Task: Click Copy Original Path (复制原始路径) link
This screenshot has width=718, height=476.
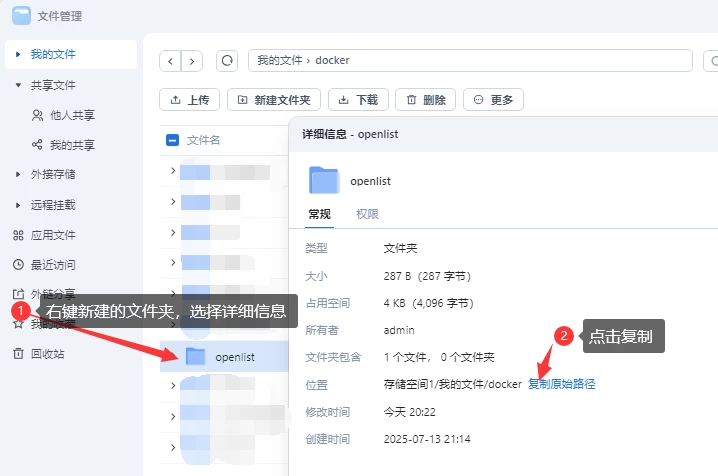Action: pos(562,384)
